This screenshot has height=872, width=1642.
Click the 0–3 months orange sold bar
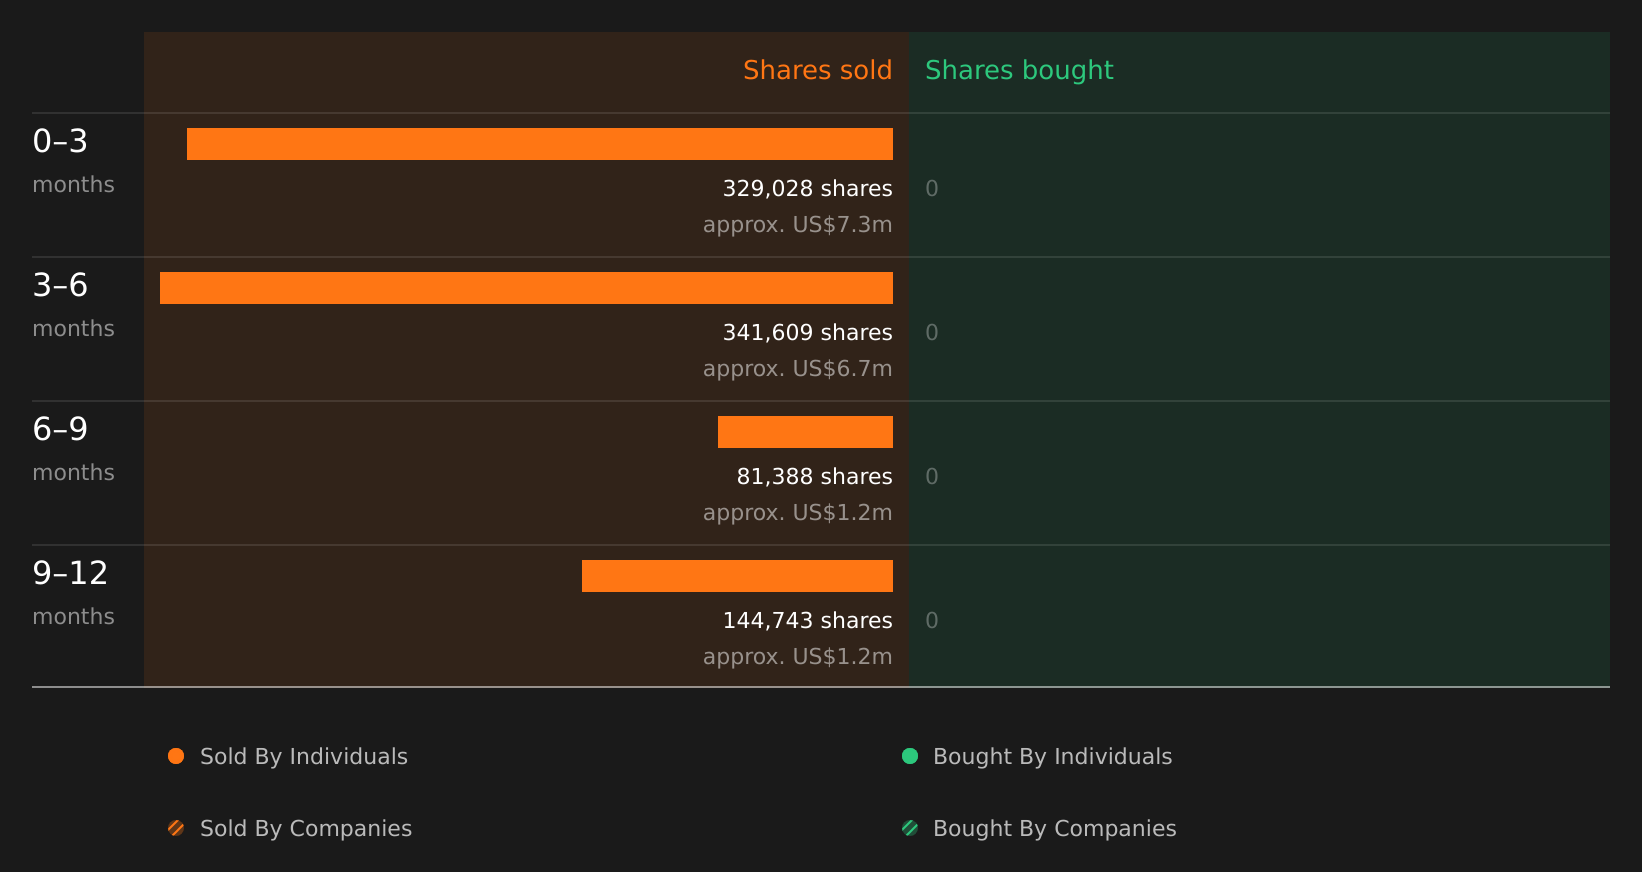(x=540, y=144)
